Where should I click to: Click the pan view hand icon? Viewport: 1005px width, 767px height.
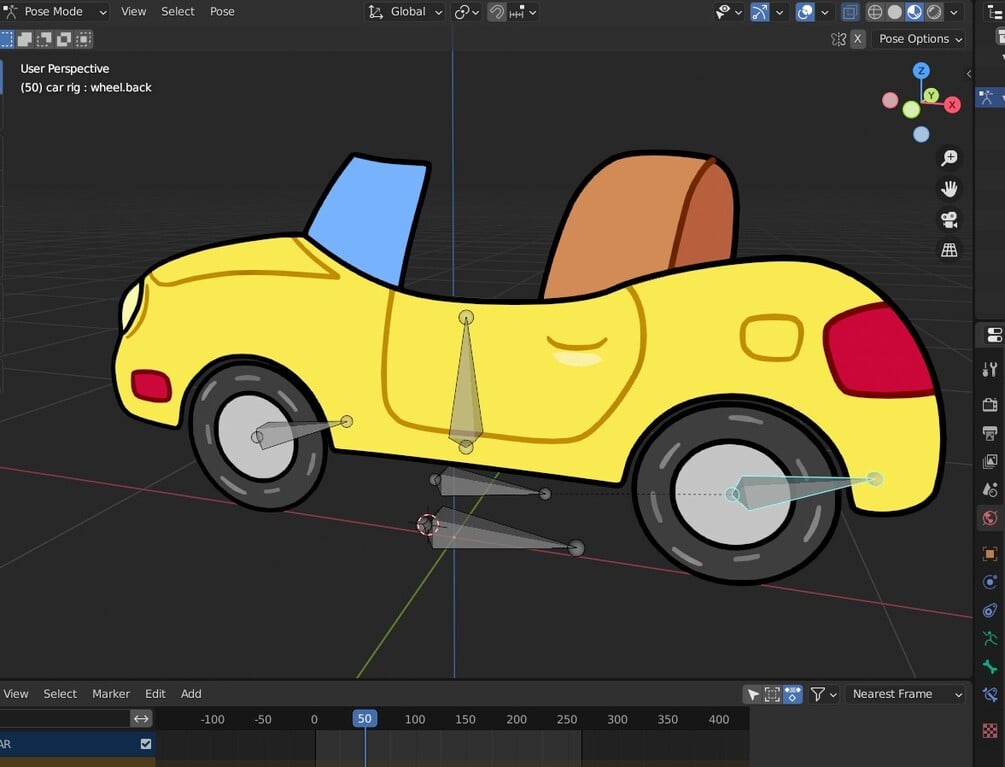(949, 188)
